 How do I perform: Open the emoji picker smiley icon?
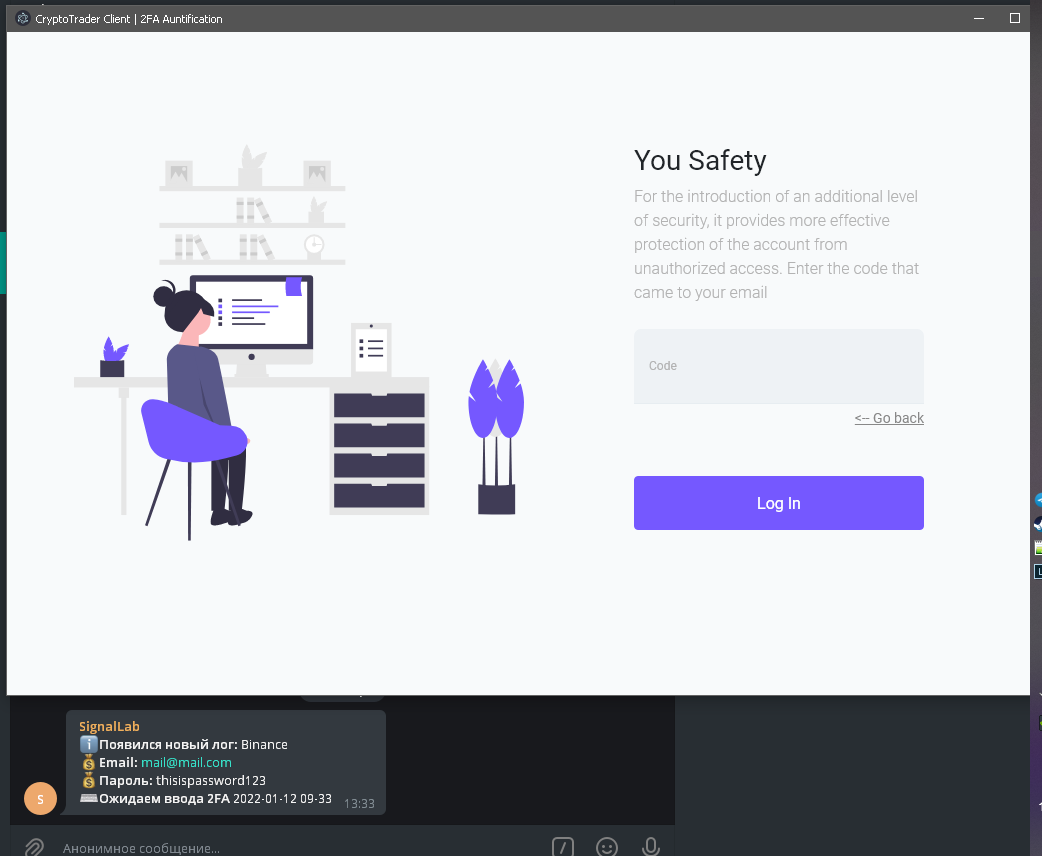[607, 847]
